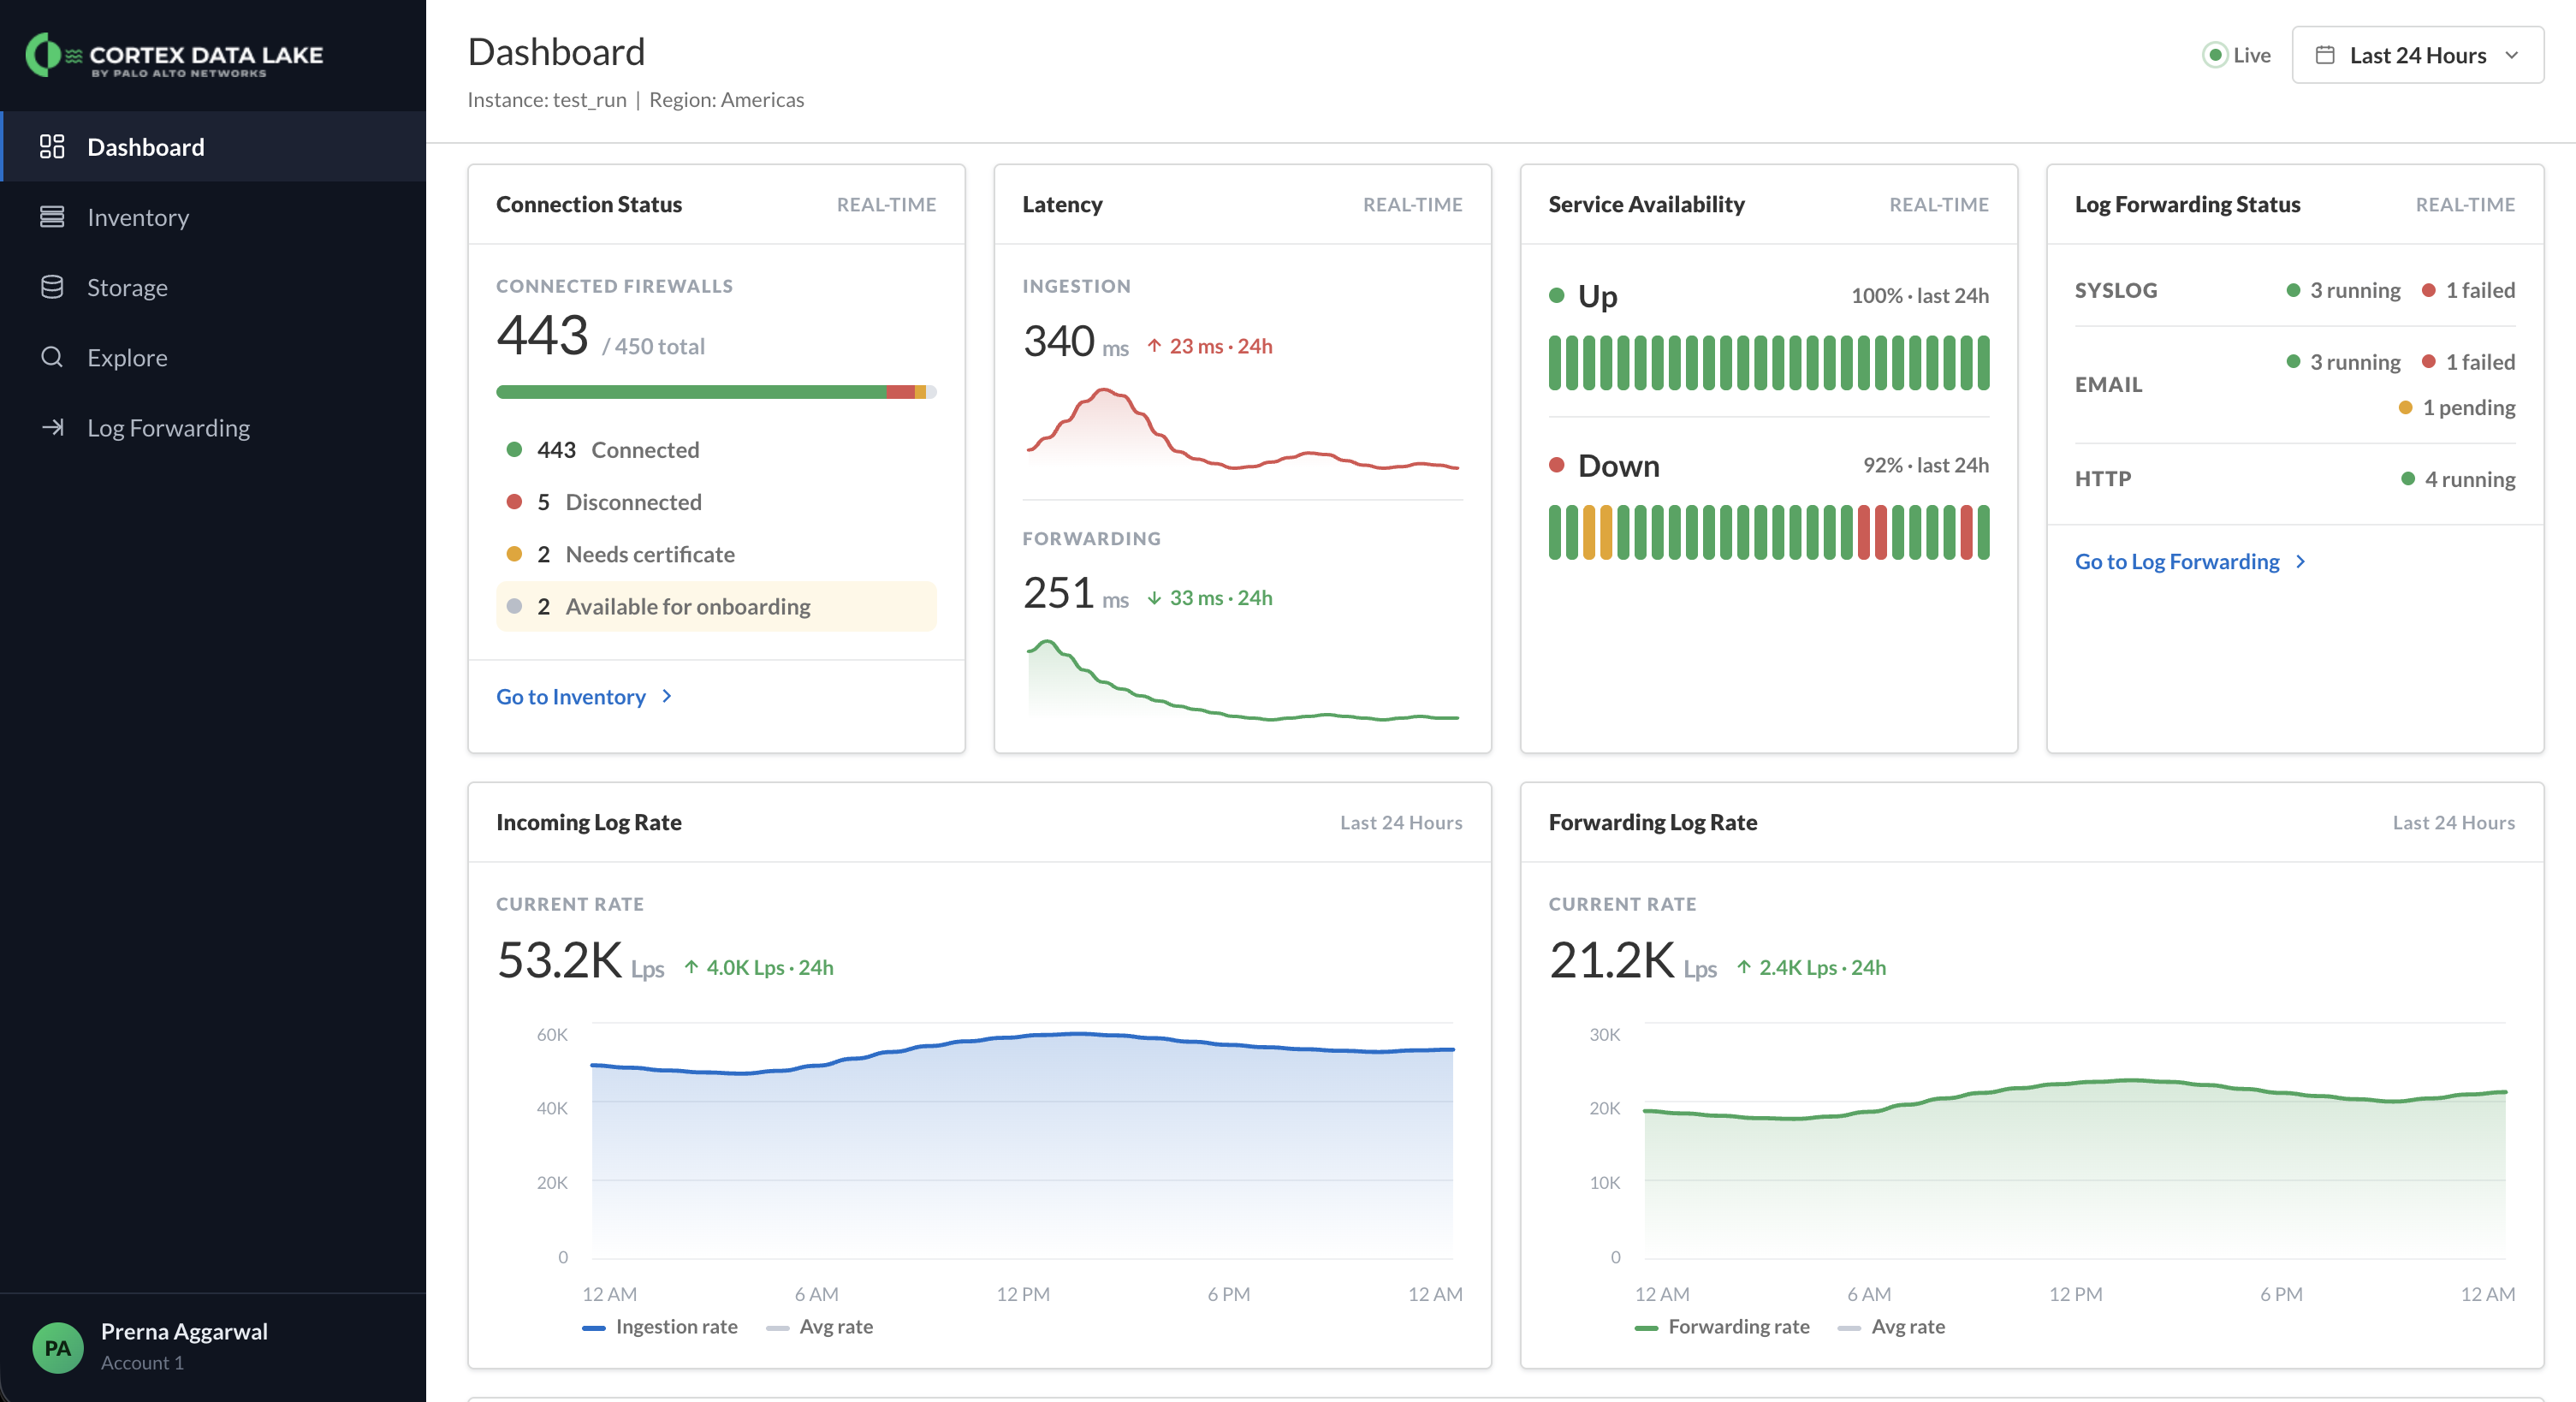The image size is (2576, 1402).
Task: Click the Cortex Data Lake logo
Action: 174,56
